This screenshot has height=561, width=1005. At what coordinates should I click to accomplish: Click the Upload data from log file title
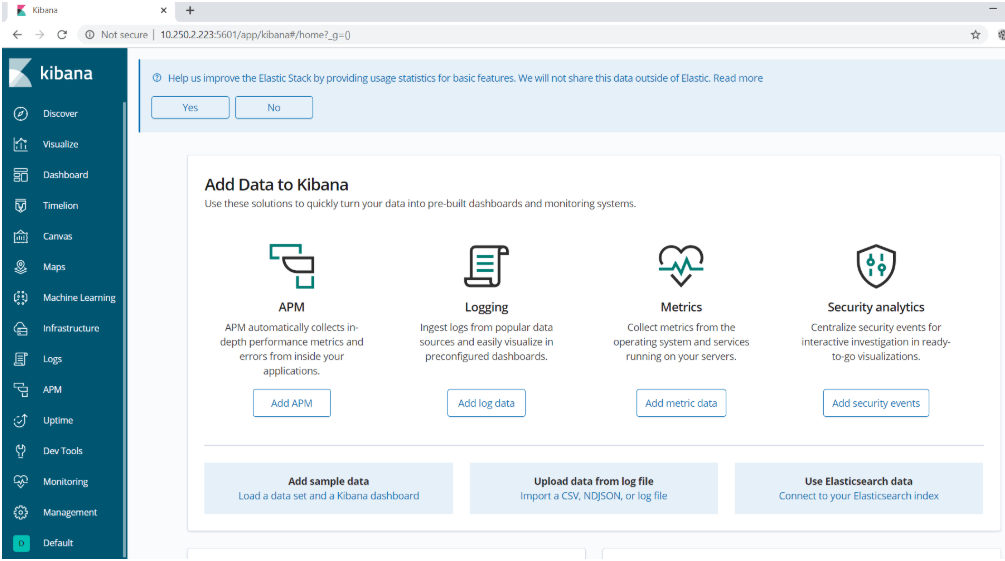click(594, 481)
